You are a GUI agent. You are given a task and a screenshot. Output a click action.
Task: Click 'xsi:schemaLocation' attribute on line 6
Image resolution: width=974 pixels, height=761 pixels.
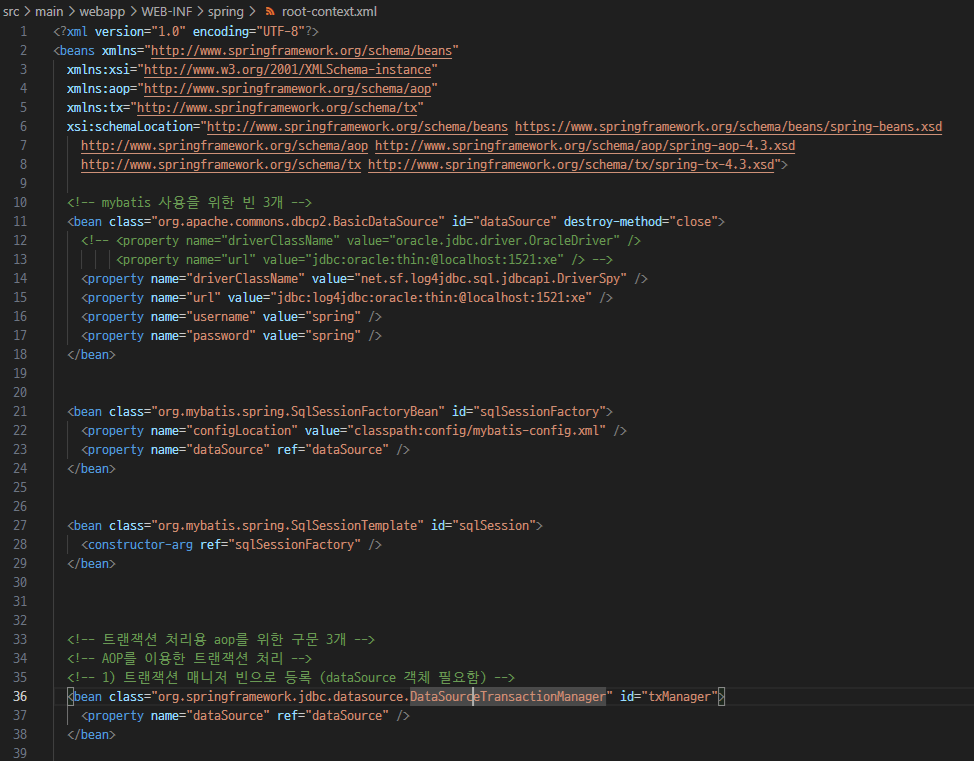[x=130, y=127]
